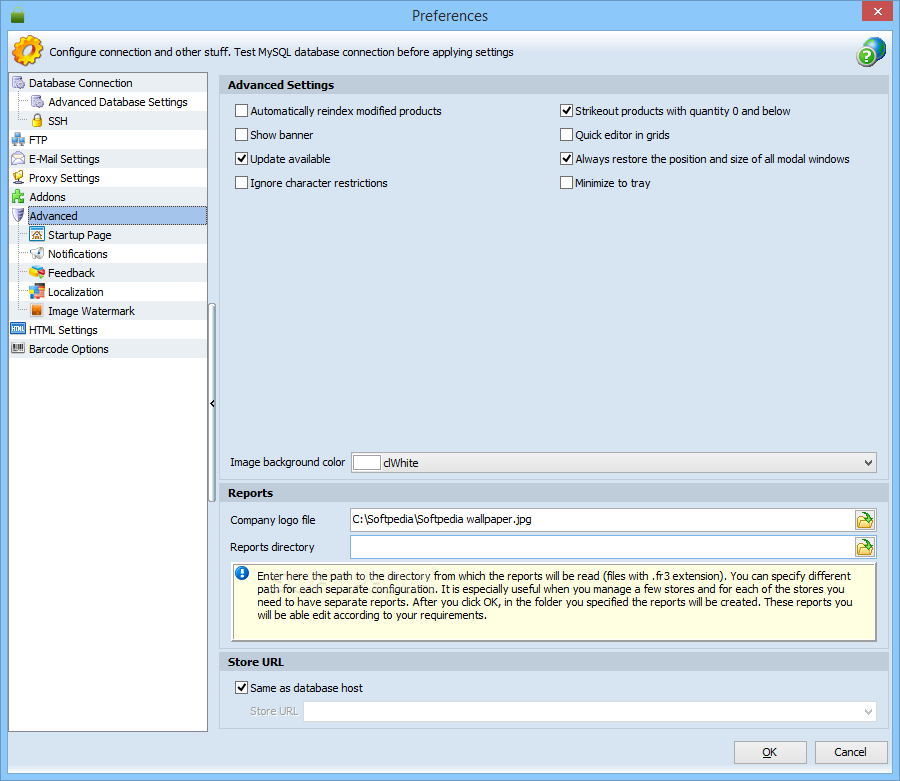This screenshot has height=781, width=900.
Task: Click the Localization flags icon
Action: click(37, 291)
